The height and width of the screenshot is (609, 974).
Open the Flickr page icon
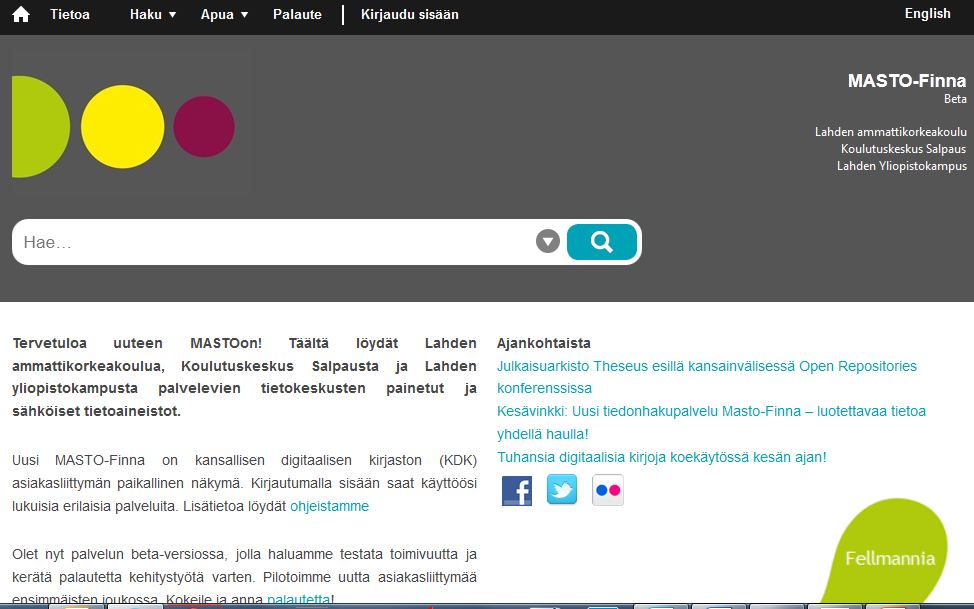pyautogui.click(x=608, y=490)
